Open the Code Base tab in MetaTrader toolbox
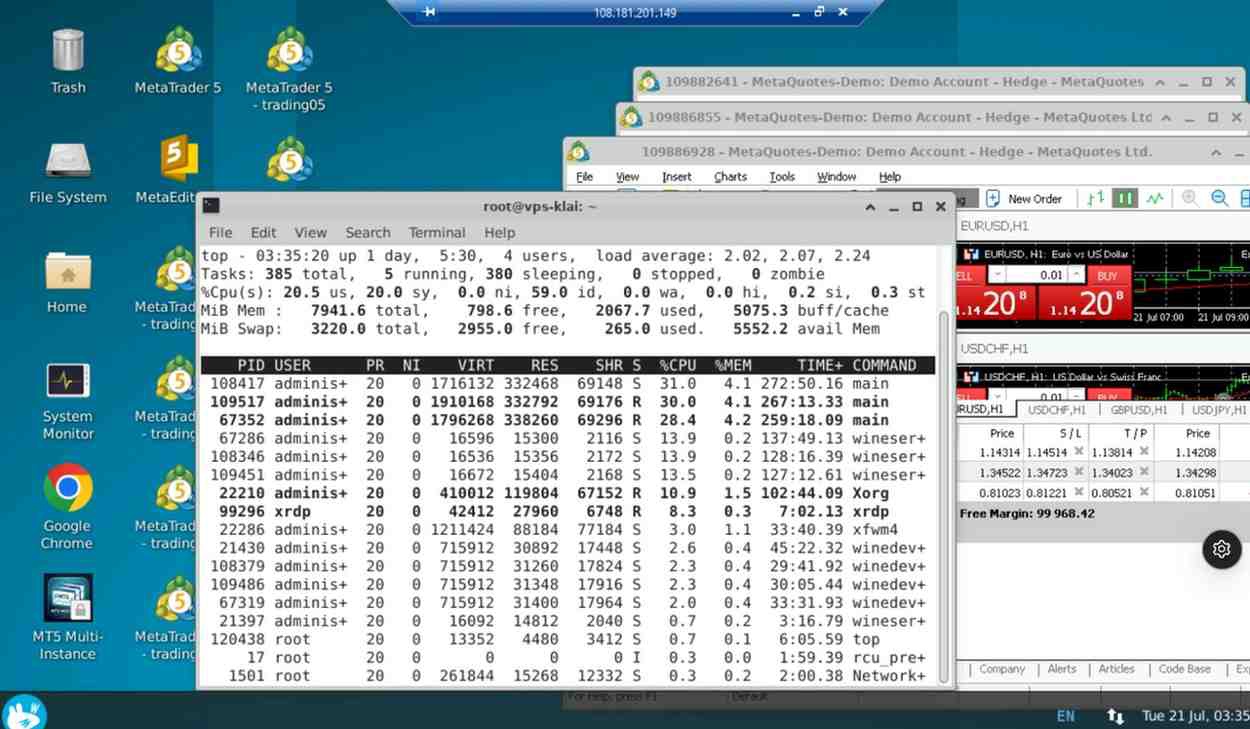The image size is (1250, 729). pyautogui.click(x=1185, y=669)
